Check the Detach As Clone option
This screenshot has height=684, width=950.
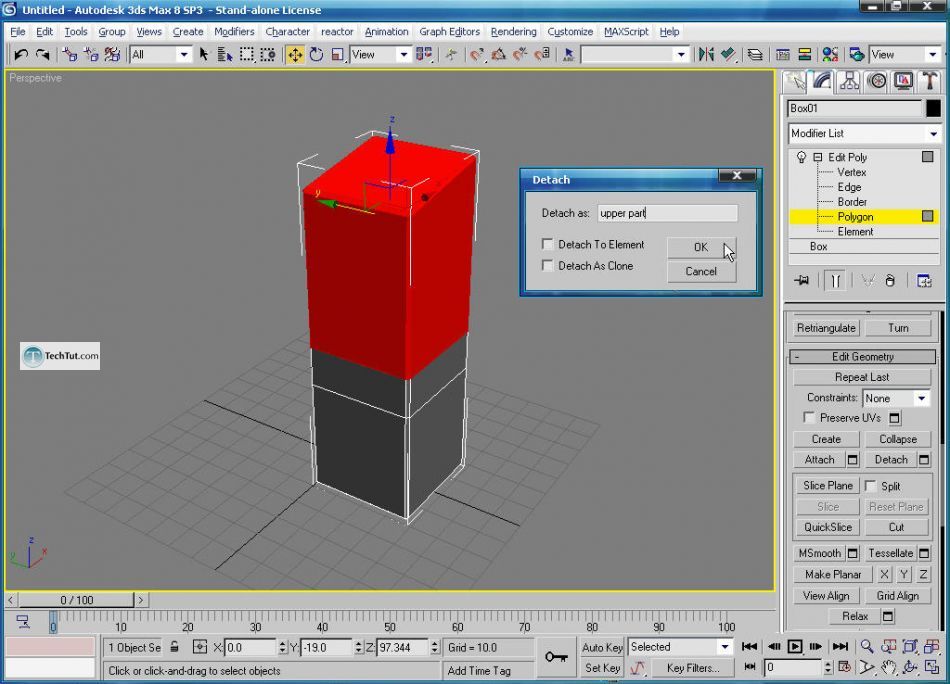pos(548,266)
